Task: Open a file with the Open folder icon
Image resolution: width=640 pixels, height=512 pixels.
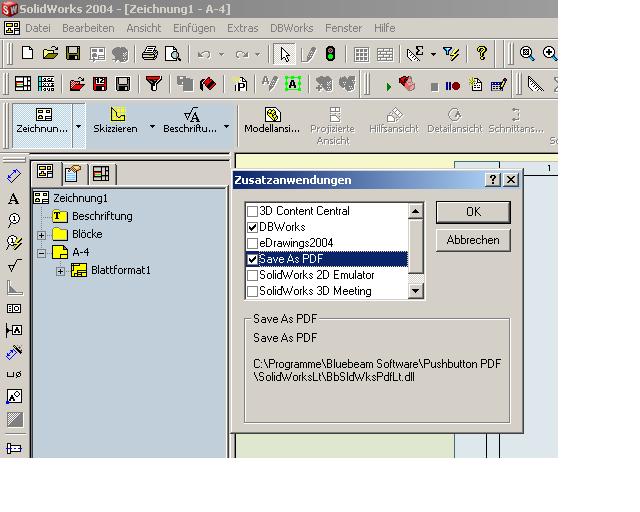Action: tap(50, 53)
